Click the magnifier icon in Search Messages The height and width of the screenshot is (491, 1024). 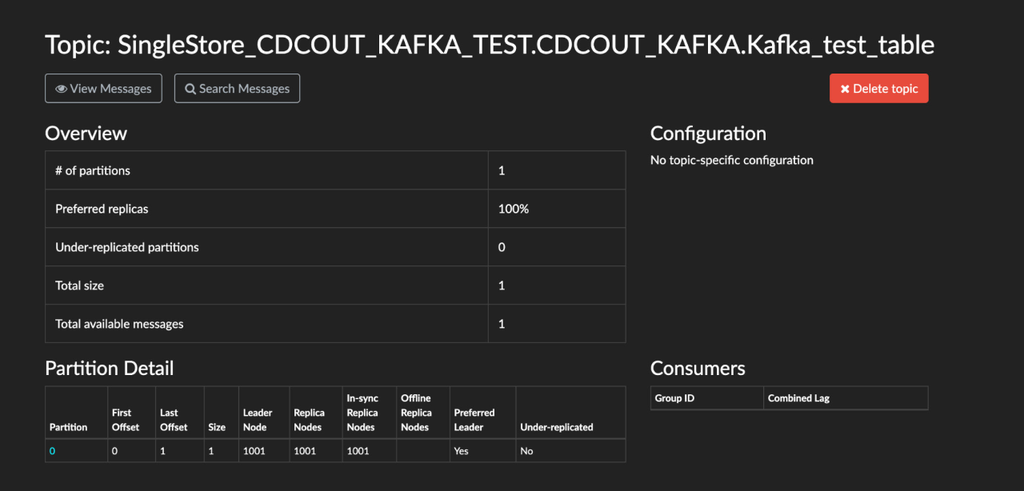tap(190, 89)
